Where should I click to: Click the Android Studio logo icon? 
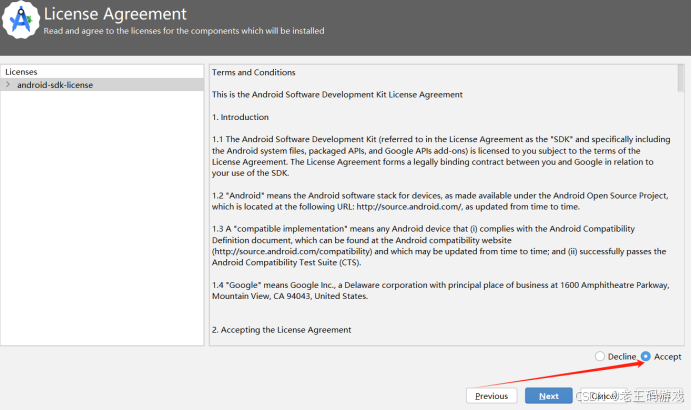coord(21,19)
